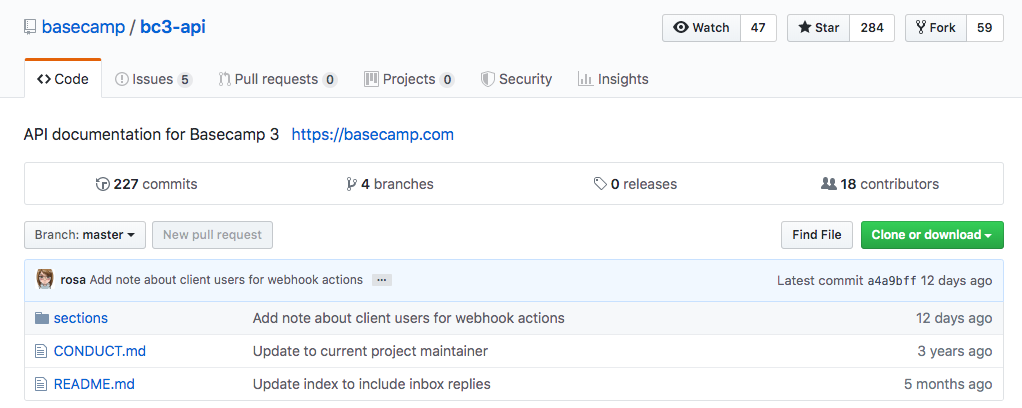The height and width of the screenshot is (408, 1022).
Task: Visit the https://basecamp.com link
Action: coord(373,135)
